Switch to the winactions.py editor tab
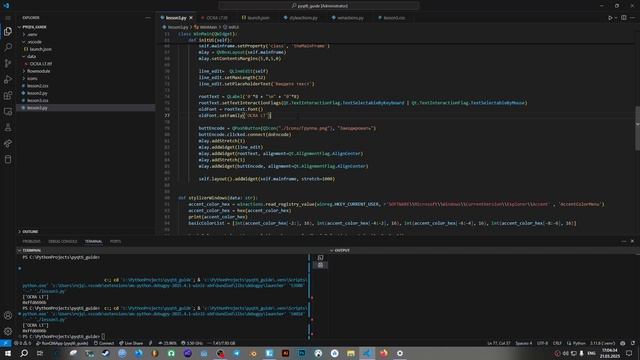The width and height of the screenshot is (640, 360). point(350,18)
